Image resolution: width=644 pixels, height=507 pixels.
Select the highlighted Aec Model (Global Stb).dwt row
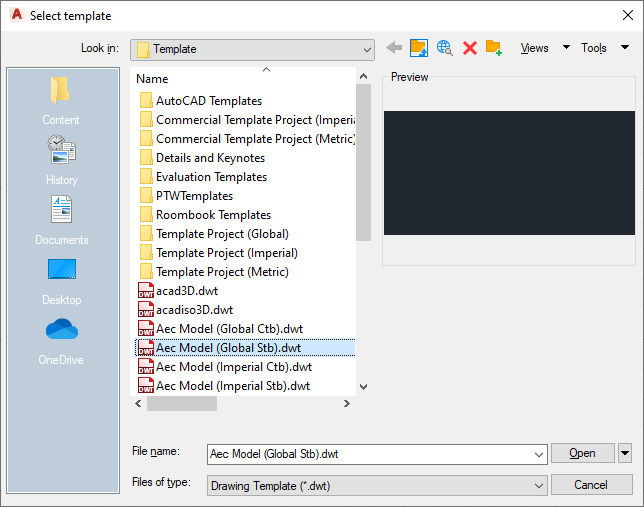coord(245,348)
